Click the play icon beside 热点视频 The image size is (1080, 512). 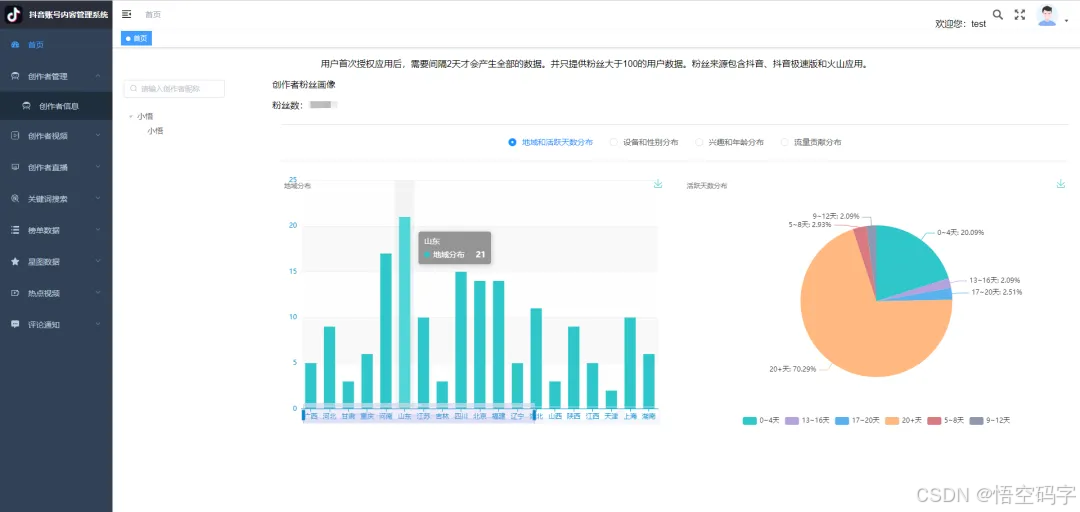tap(15, 293)
